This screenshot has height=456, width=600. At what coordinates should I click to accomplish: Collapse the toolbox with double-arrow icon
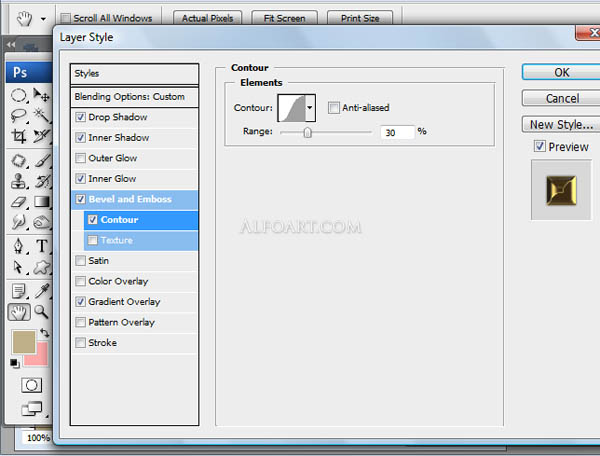11,45
